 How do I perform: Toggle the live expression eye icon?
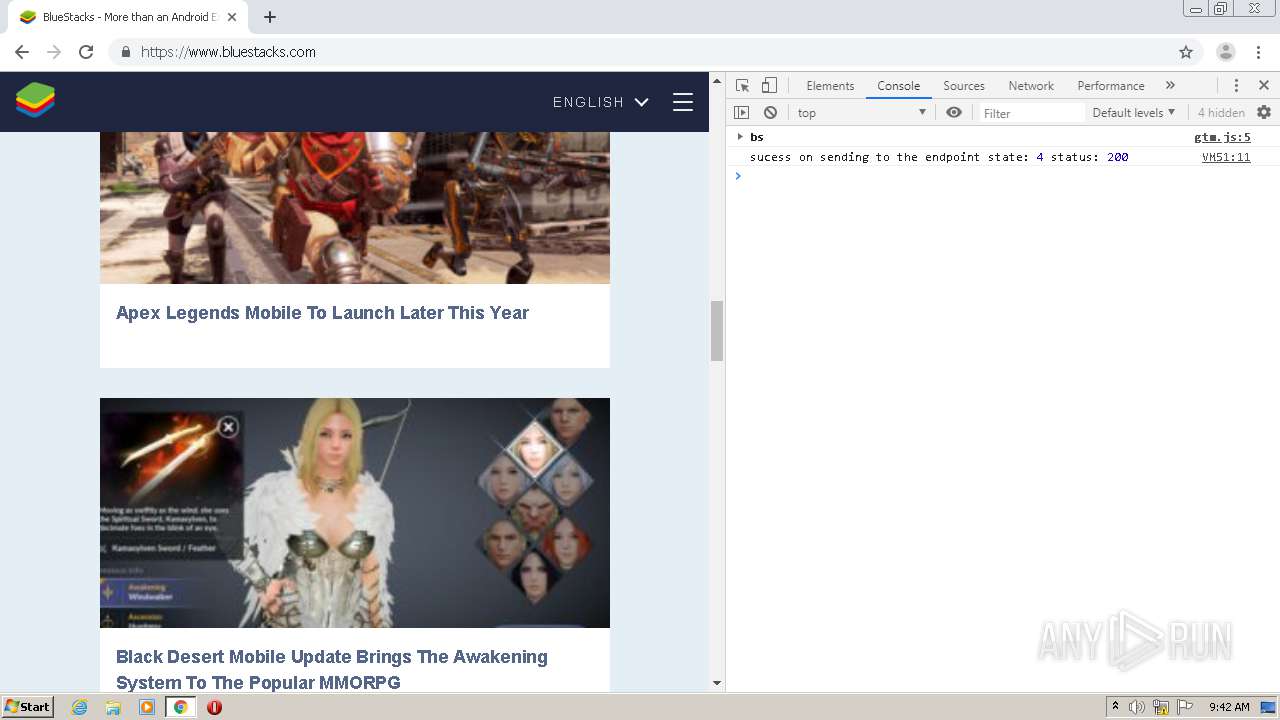[x=954, y=113]
